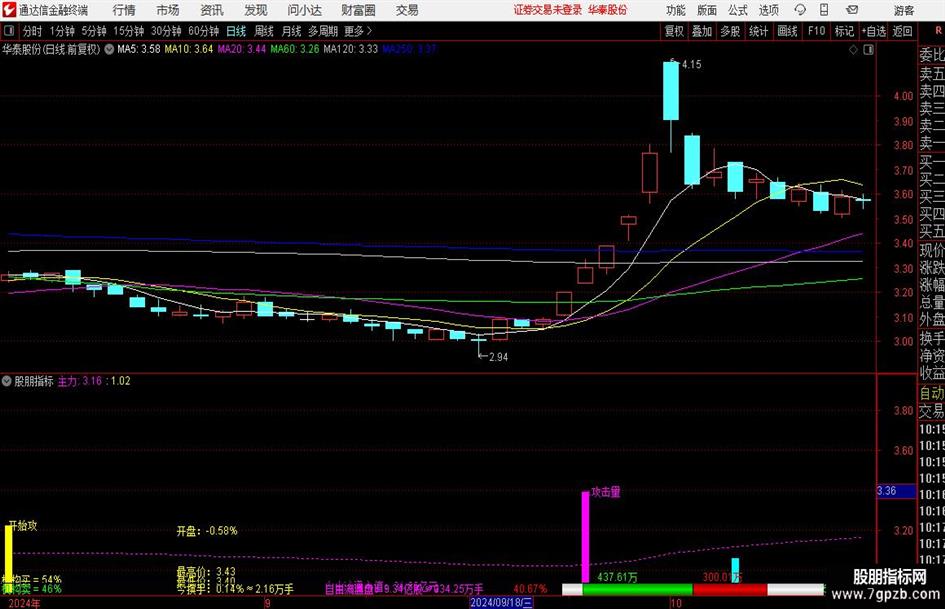Click the 主力: 3.16 indicator value
Image resolution: width=945 pixels, height=609 pixels.
pos(80,381)
